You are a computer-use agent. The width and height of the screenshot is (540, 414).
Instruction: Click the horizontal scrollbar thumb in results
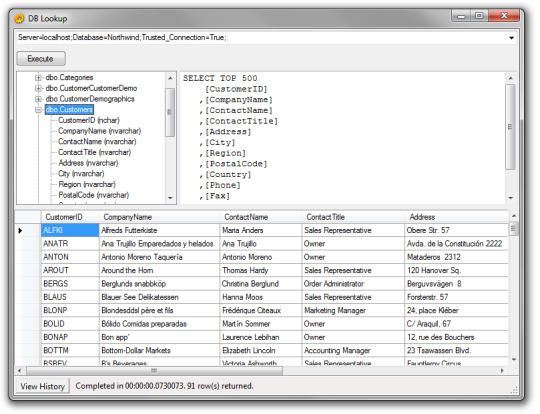click(154, 371)
